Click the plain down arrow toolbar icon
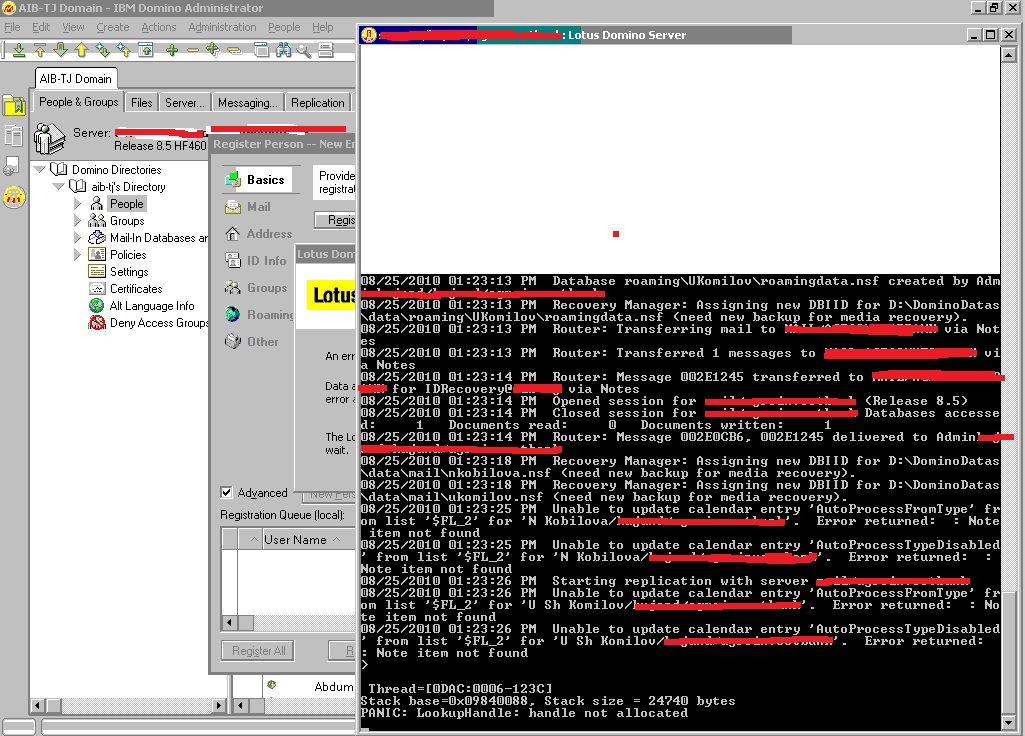This screenshot has width=1025, height=736. click(x=61, y=50)
